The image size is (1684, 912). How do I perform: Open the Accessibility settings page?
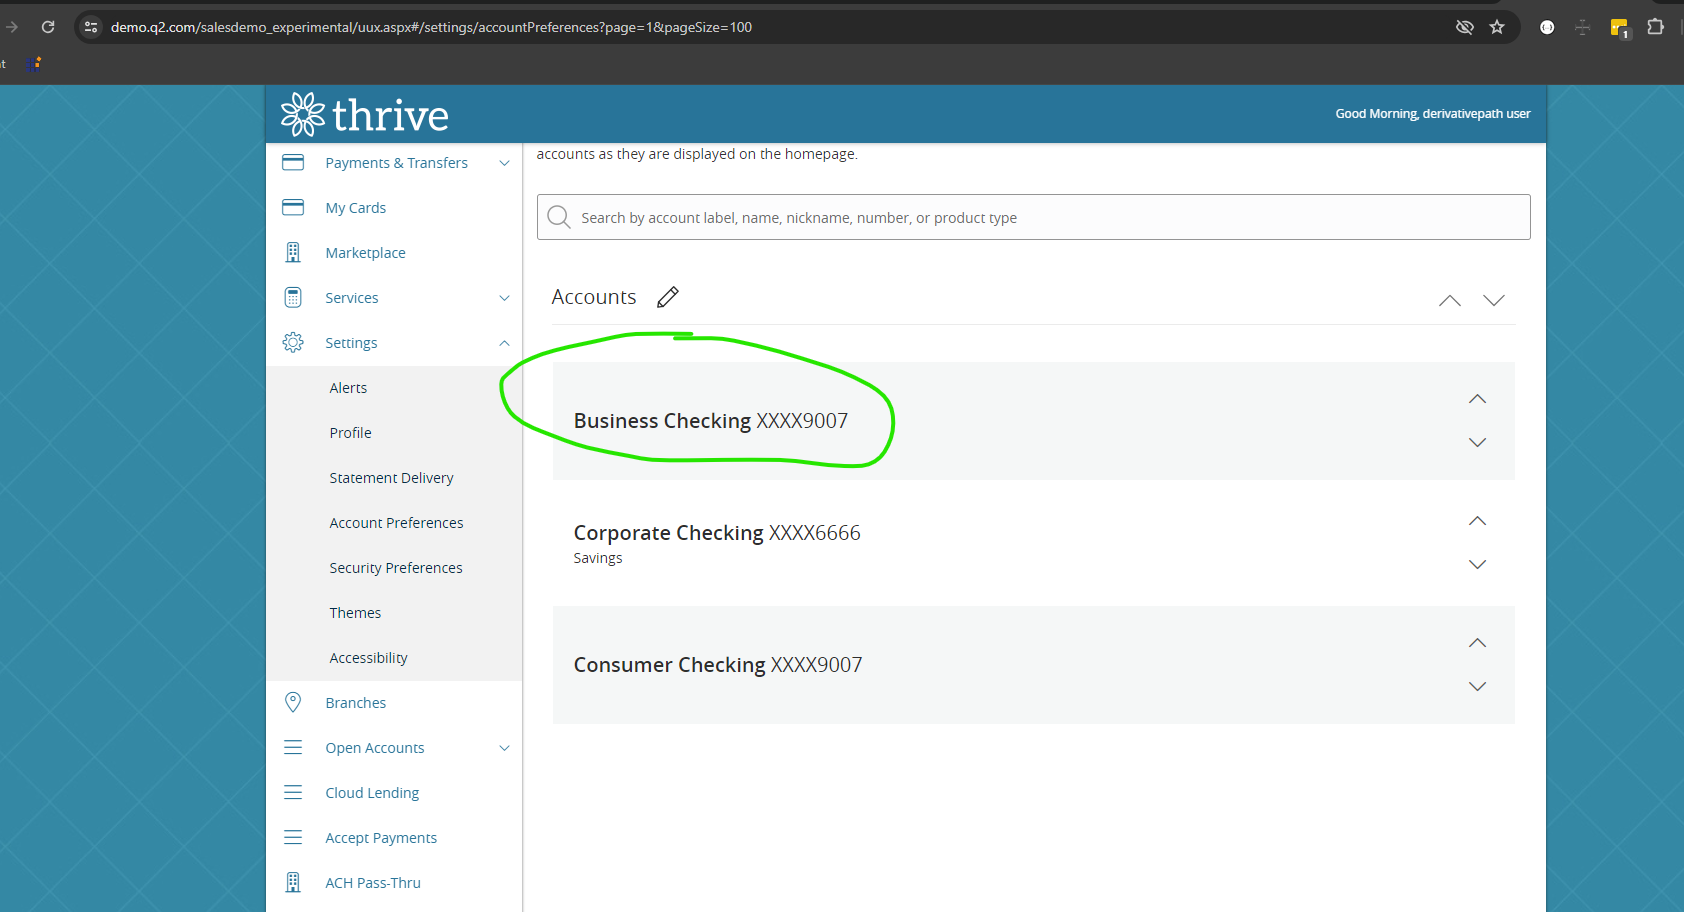click(368, 658)
